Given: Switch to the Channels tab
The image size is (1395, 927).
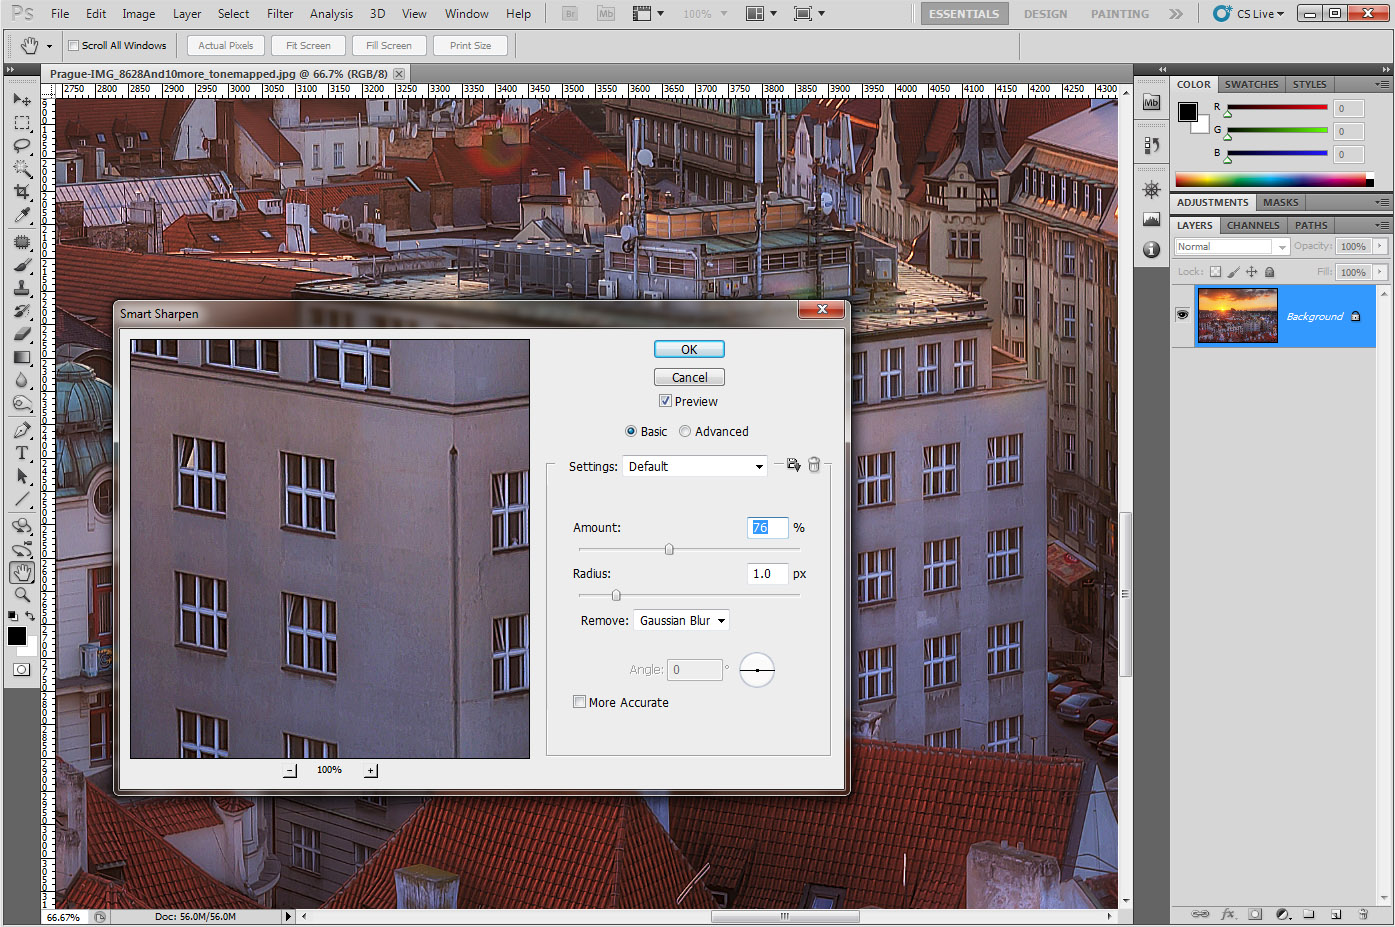Looking at the screenshot, I should [1252, 225].
